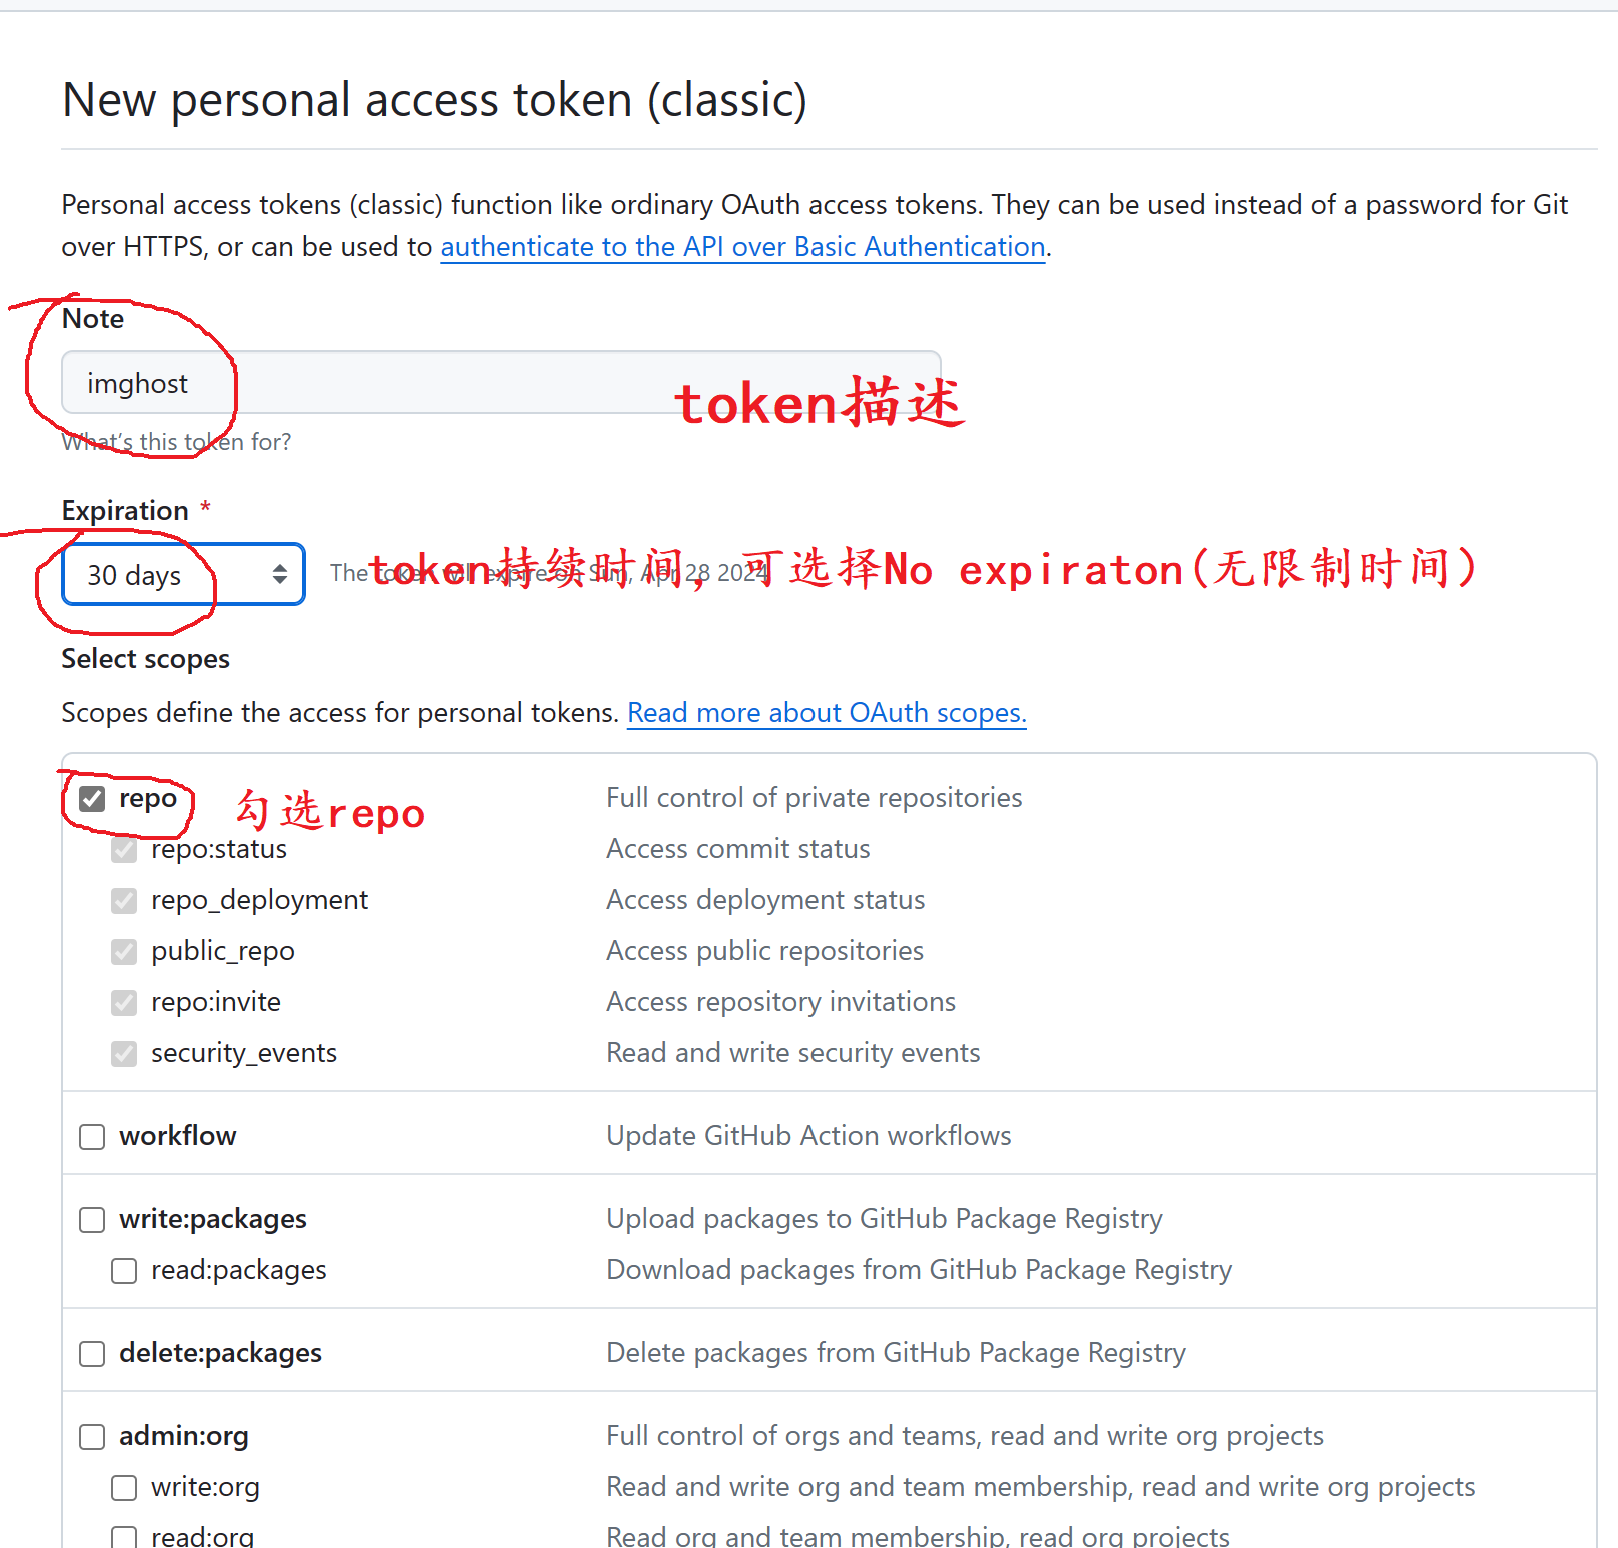The image size is (1618, 1548).
Task: Open the Basic Authentication documentation link
Action: (742, 247)
